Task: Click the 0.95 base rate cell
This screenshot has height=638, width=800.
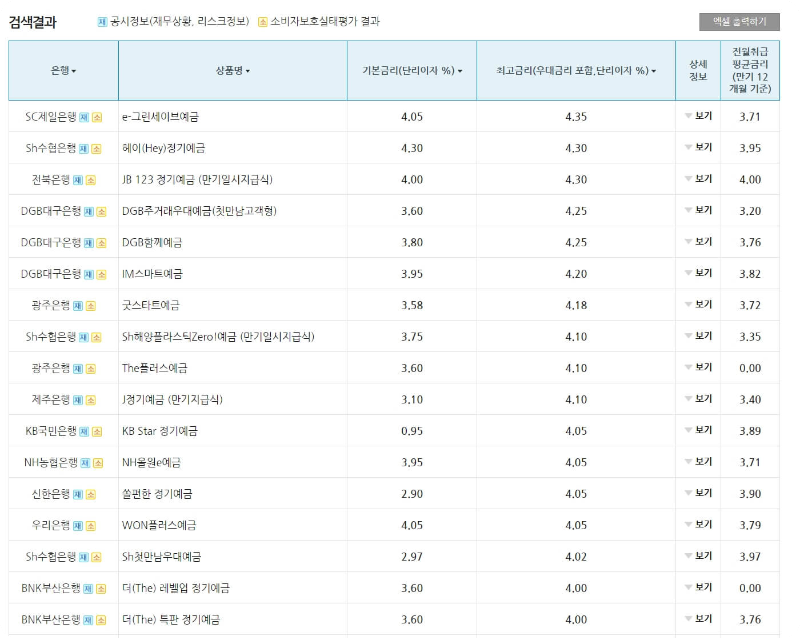Action: [412, 431]
